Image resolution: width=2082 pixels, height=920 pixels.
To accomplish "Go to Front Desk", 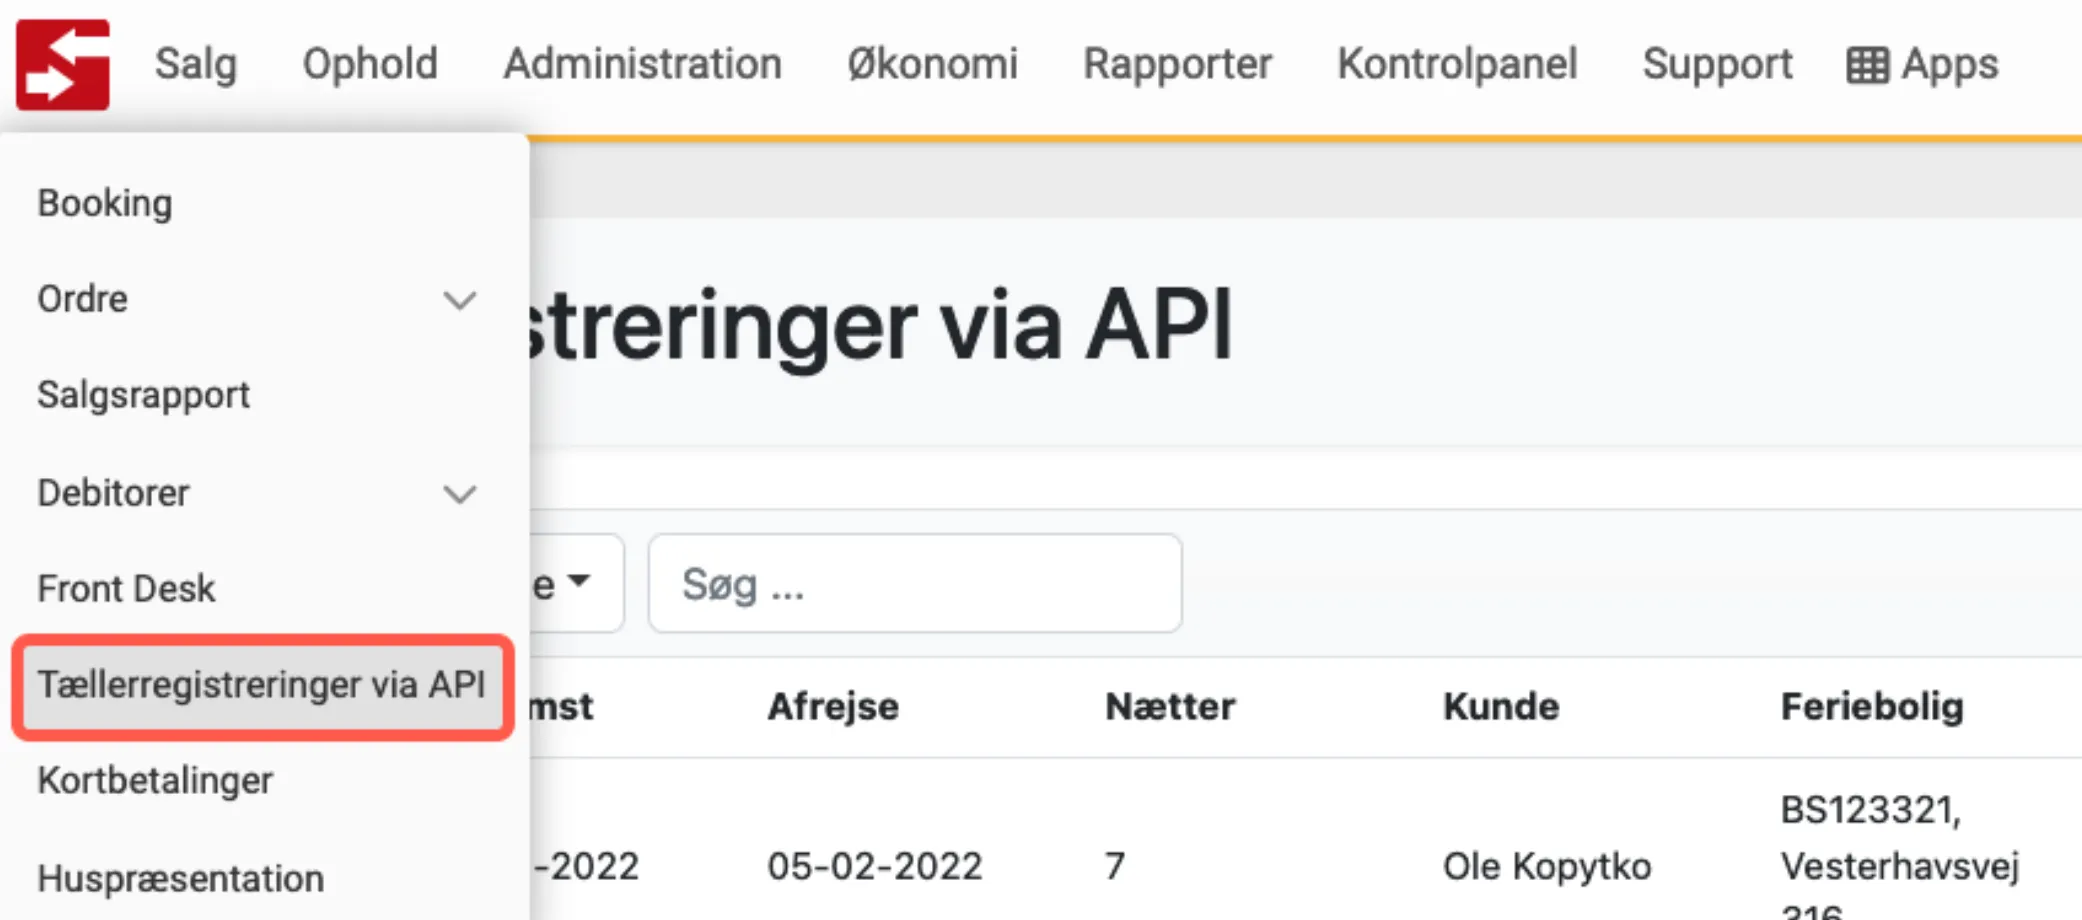I will point(126,588).
